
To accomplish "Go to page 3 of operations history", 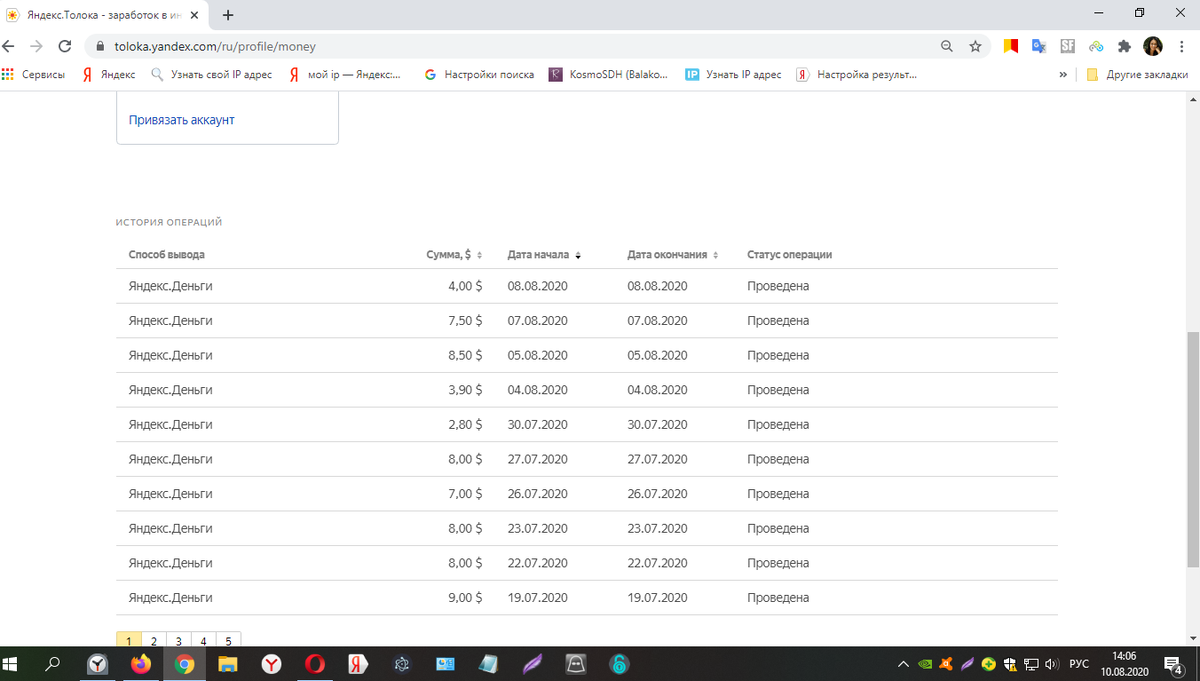I will click(178, 640).
